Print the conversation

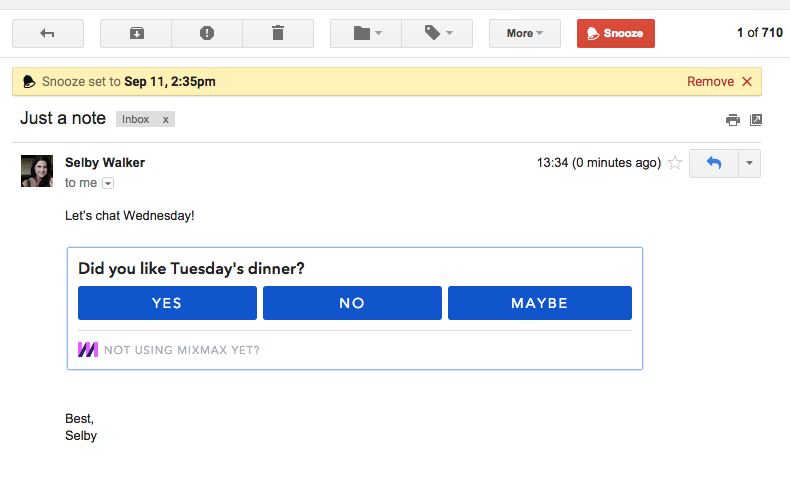tap(733, 120)
